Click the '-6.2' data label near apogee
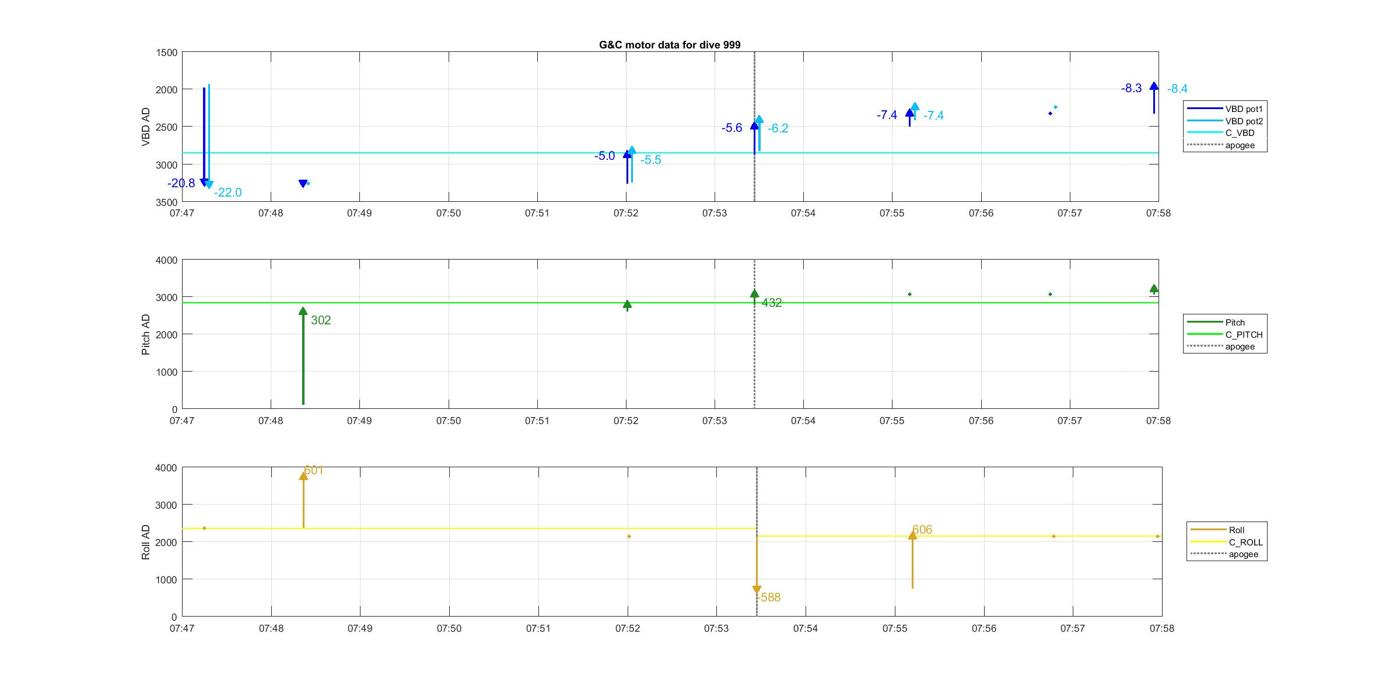Screen dimensions: 1400x693 (x=778, y=128)
